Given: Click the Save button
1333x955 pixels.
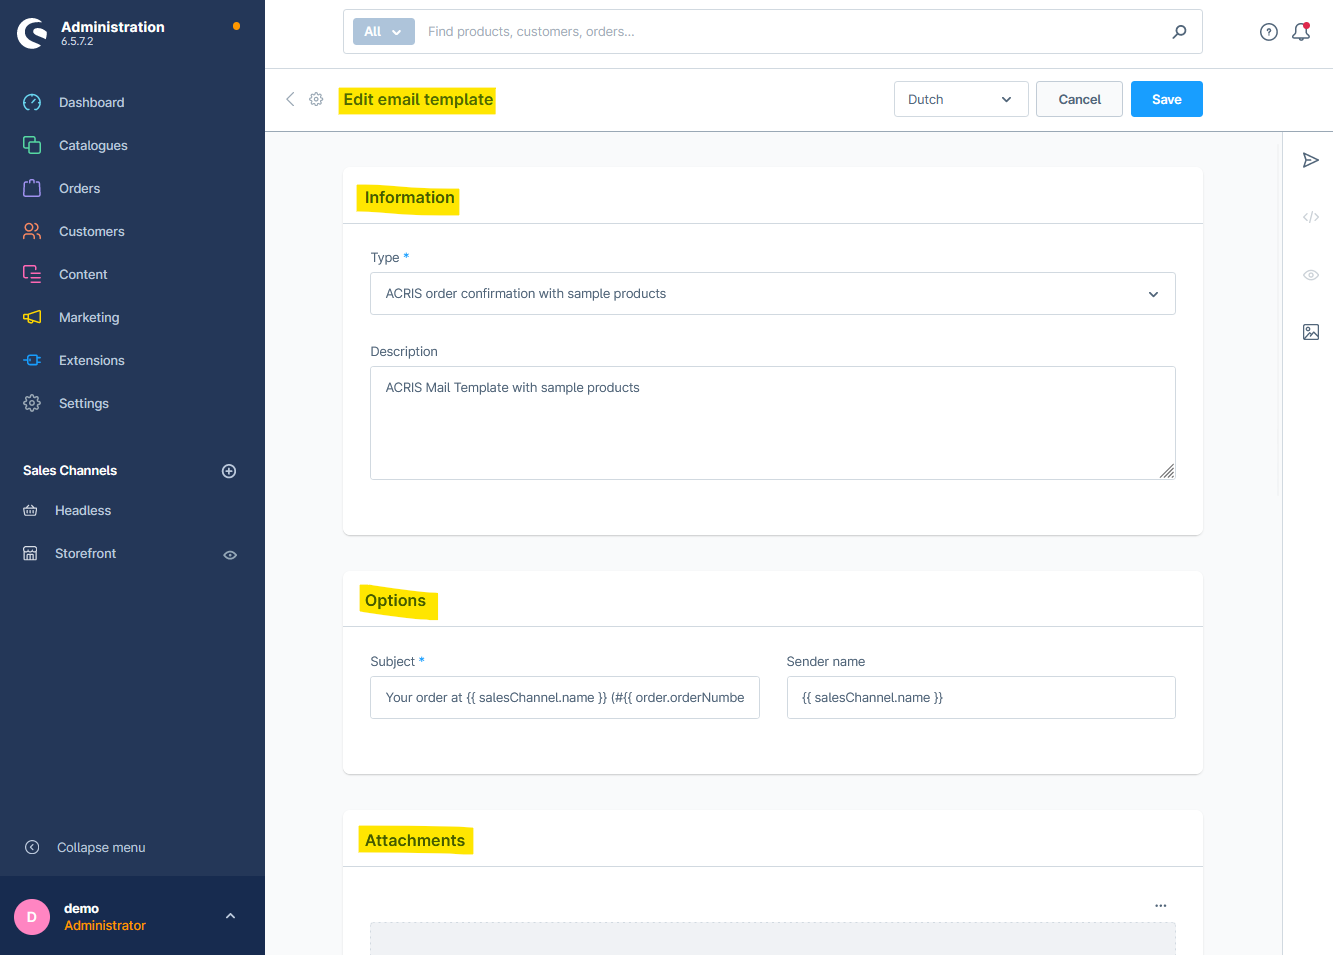Looking at the screenshot, I should pos(1167,99).
